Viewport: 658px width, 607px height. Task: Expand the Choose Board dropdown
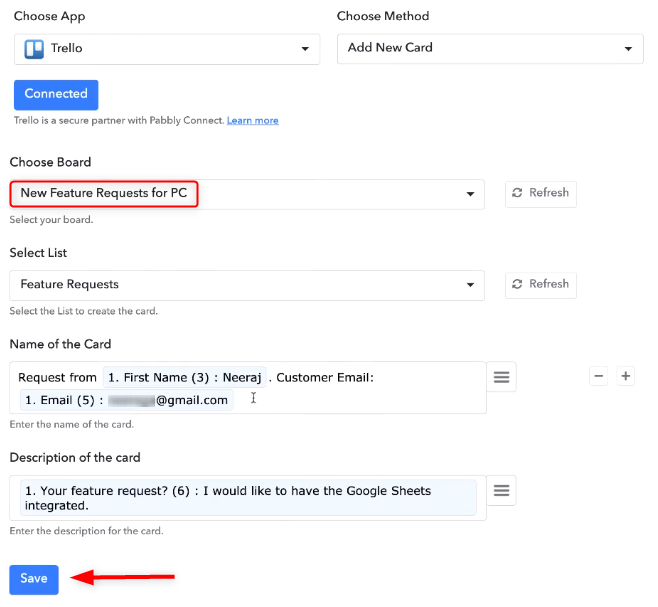tap(247, 194)
